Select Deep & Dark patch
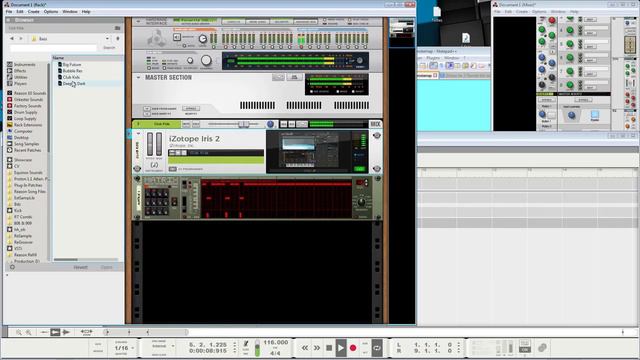This screenshot has width=640, height=360. pyautogui.click(x=74, y=83)
